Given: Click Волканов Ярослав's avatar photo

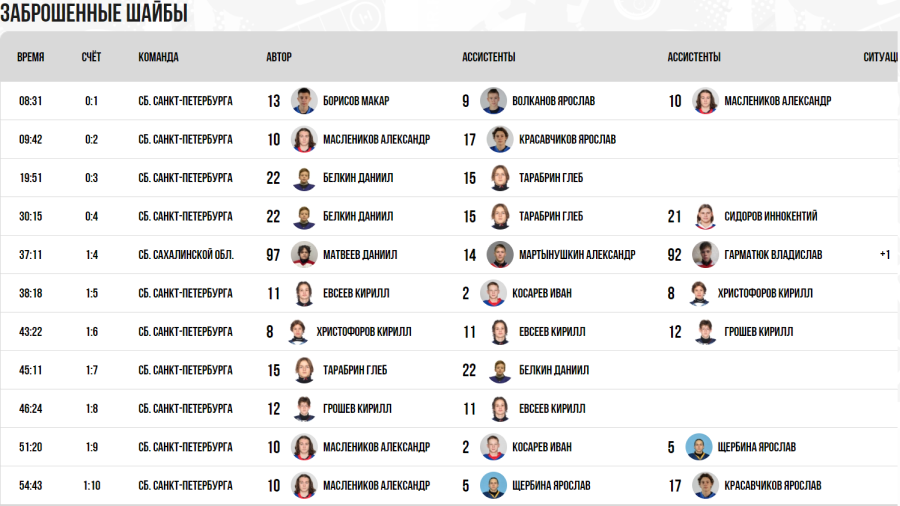Looking at the screenshot, I should coord(492,101).
